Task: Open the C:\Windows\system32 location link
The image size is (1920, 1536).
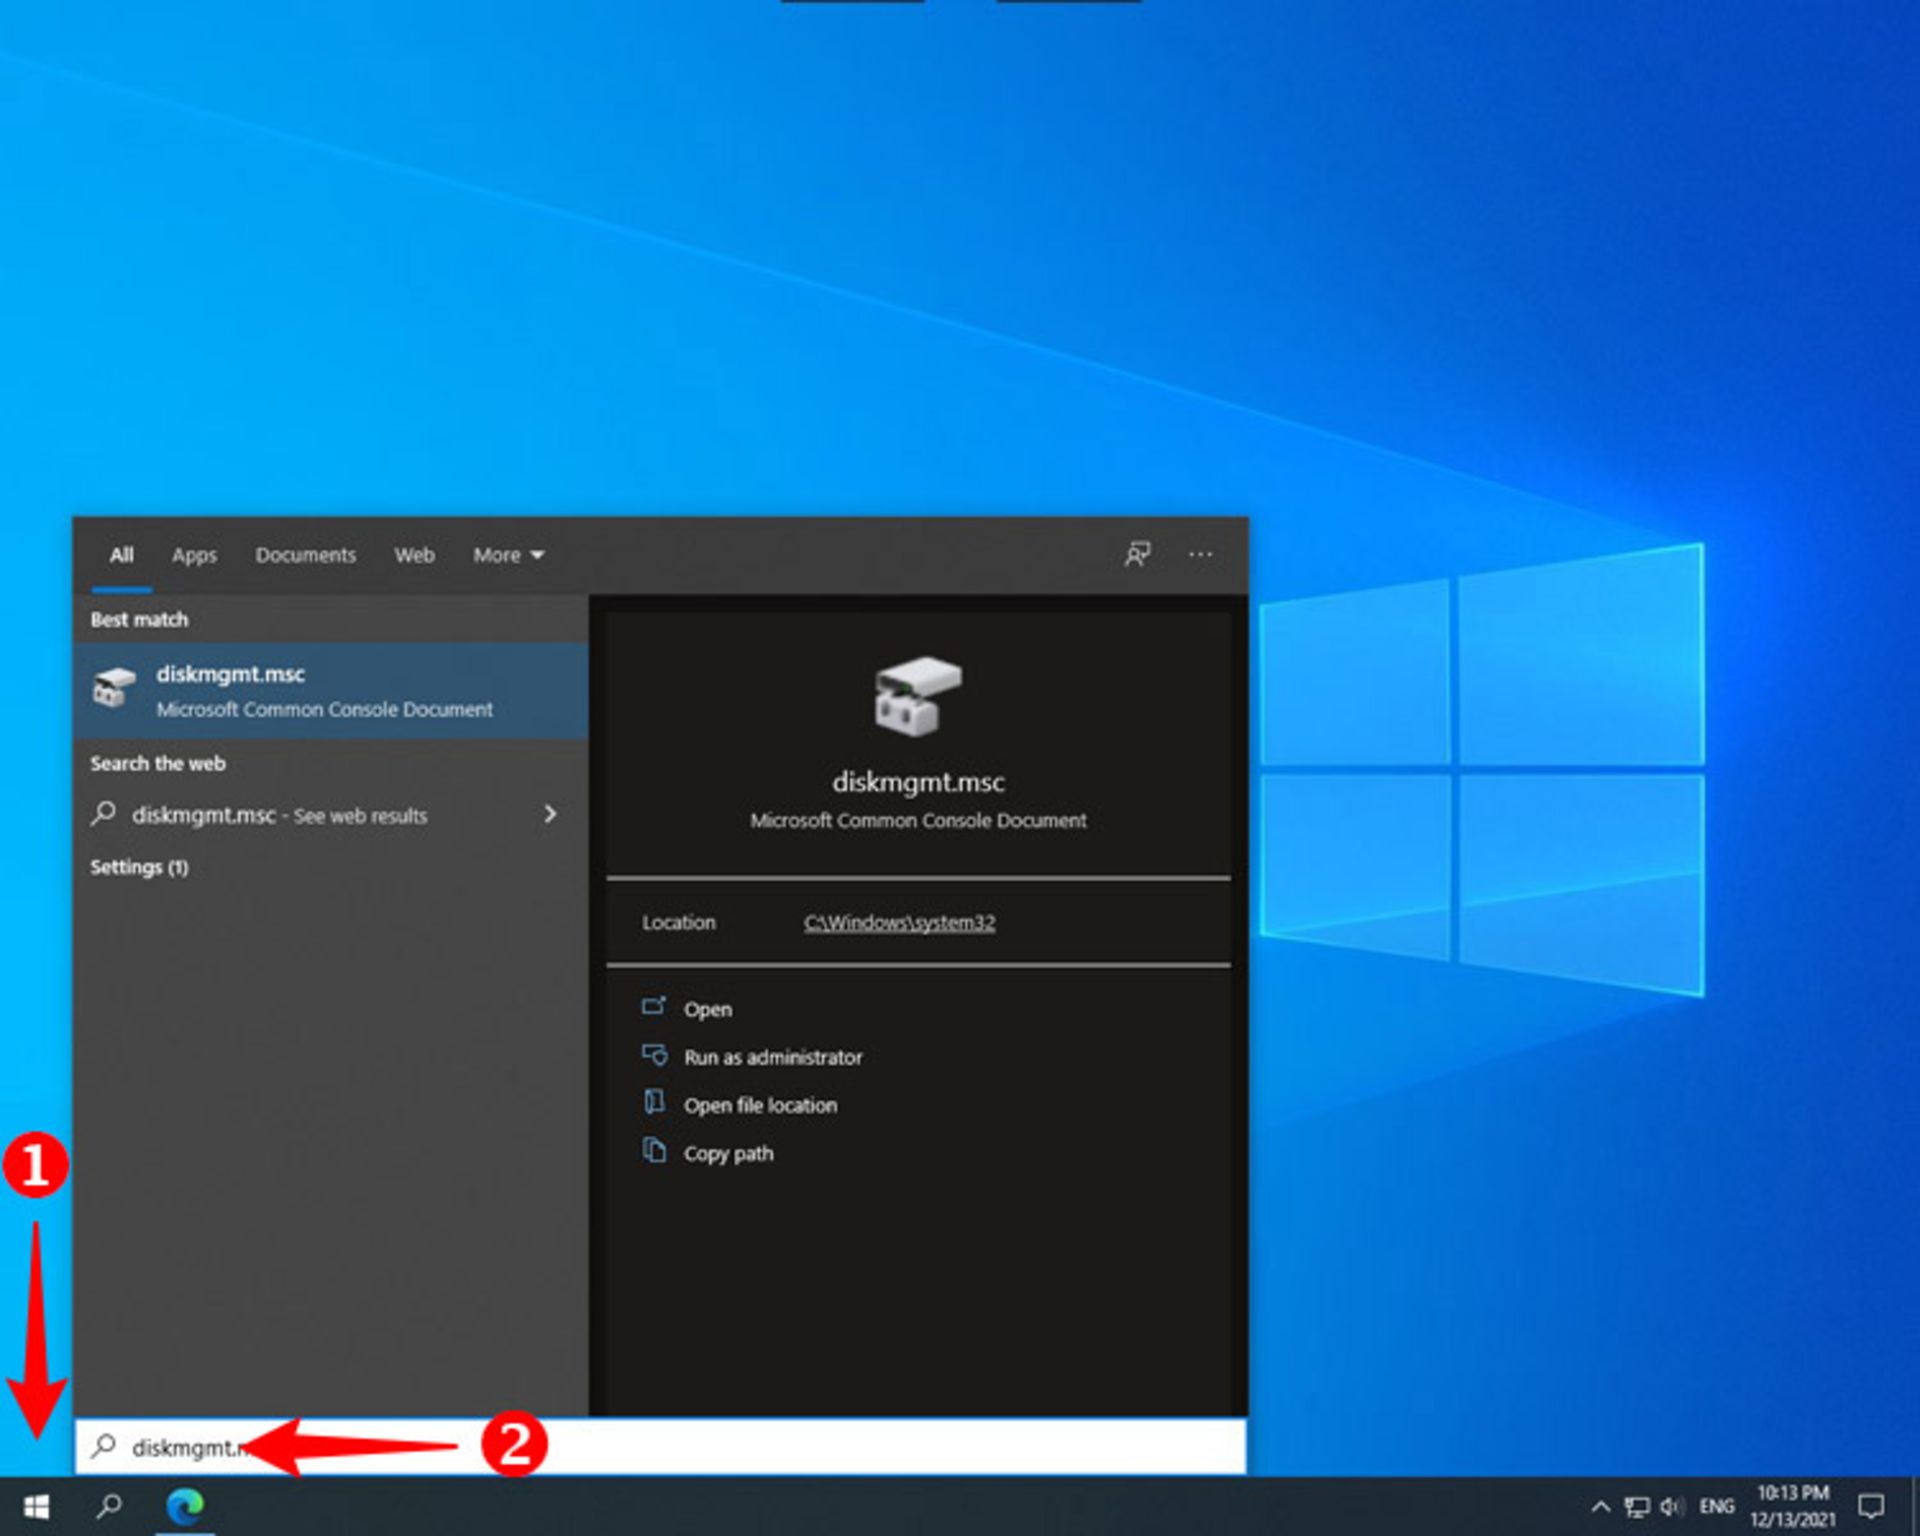Action: click(898, 922)
